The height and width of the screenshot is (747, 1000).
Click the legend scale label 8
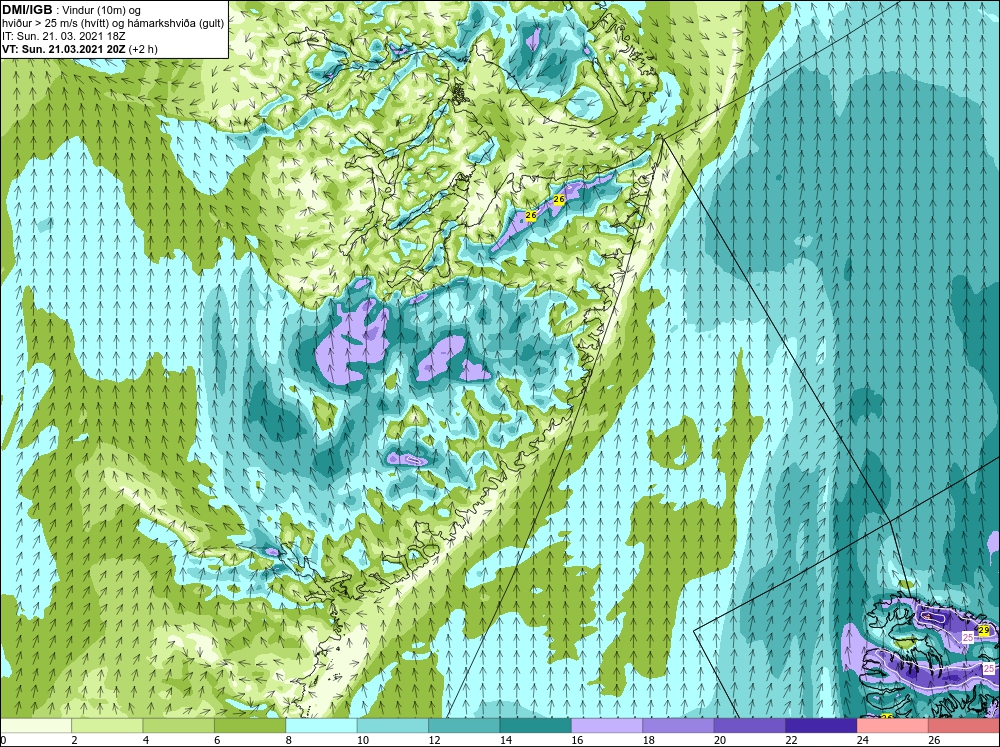[288, 740]
